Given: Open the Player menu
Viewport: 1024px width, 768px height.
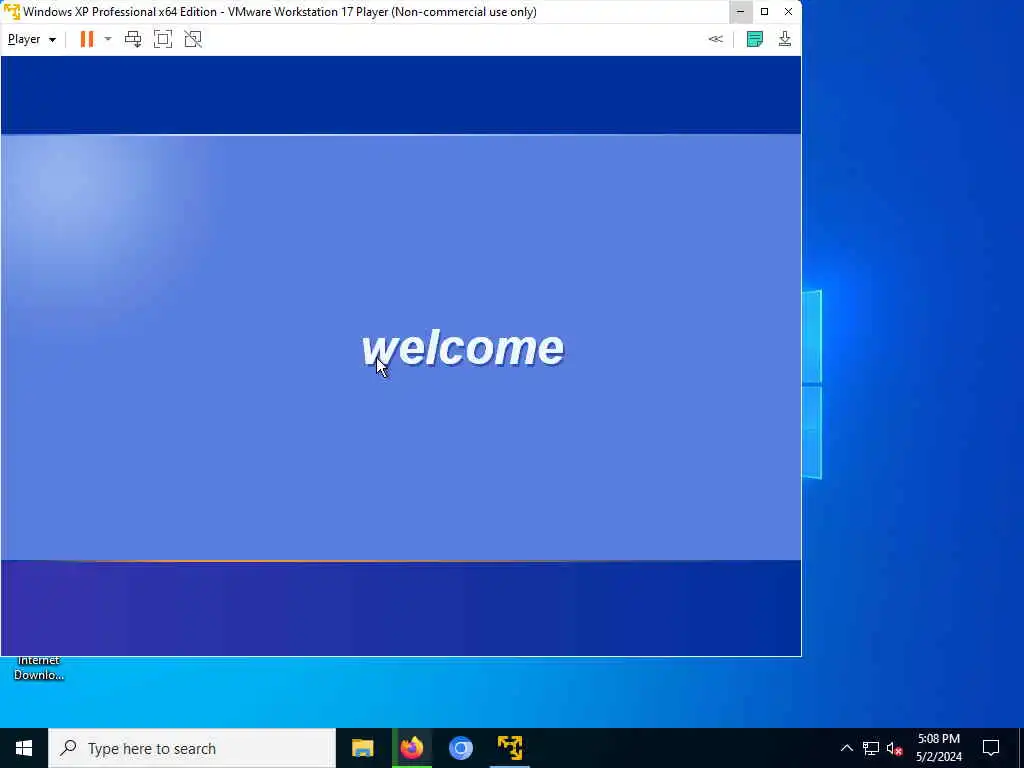Looking at the screenshot, I should (x=31, y=39).
